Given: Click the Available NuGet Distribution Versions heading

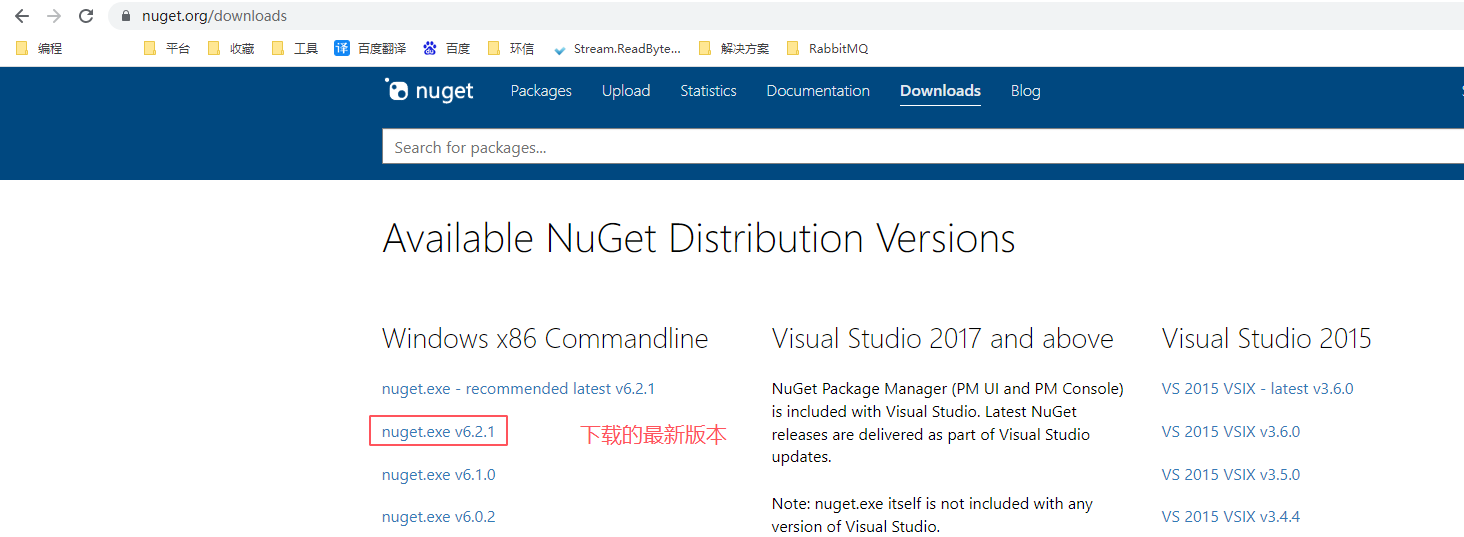Looking at the screenshot, I should click(x=699, y=239).
